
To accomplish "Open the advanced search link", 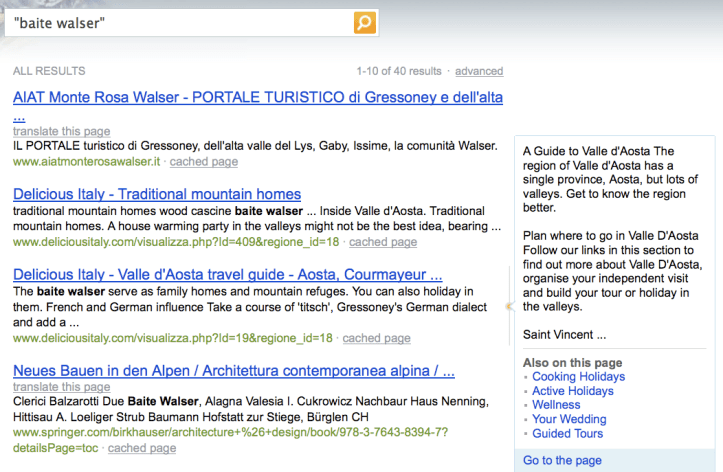I will click(479, 71).
